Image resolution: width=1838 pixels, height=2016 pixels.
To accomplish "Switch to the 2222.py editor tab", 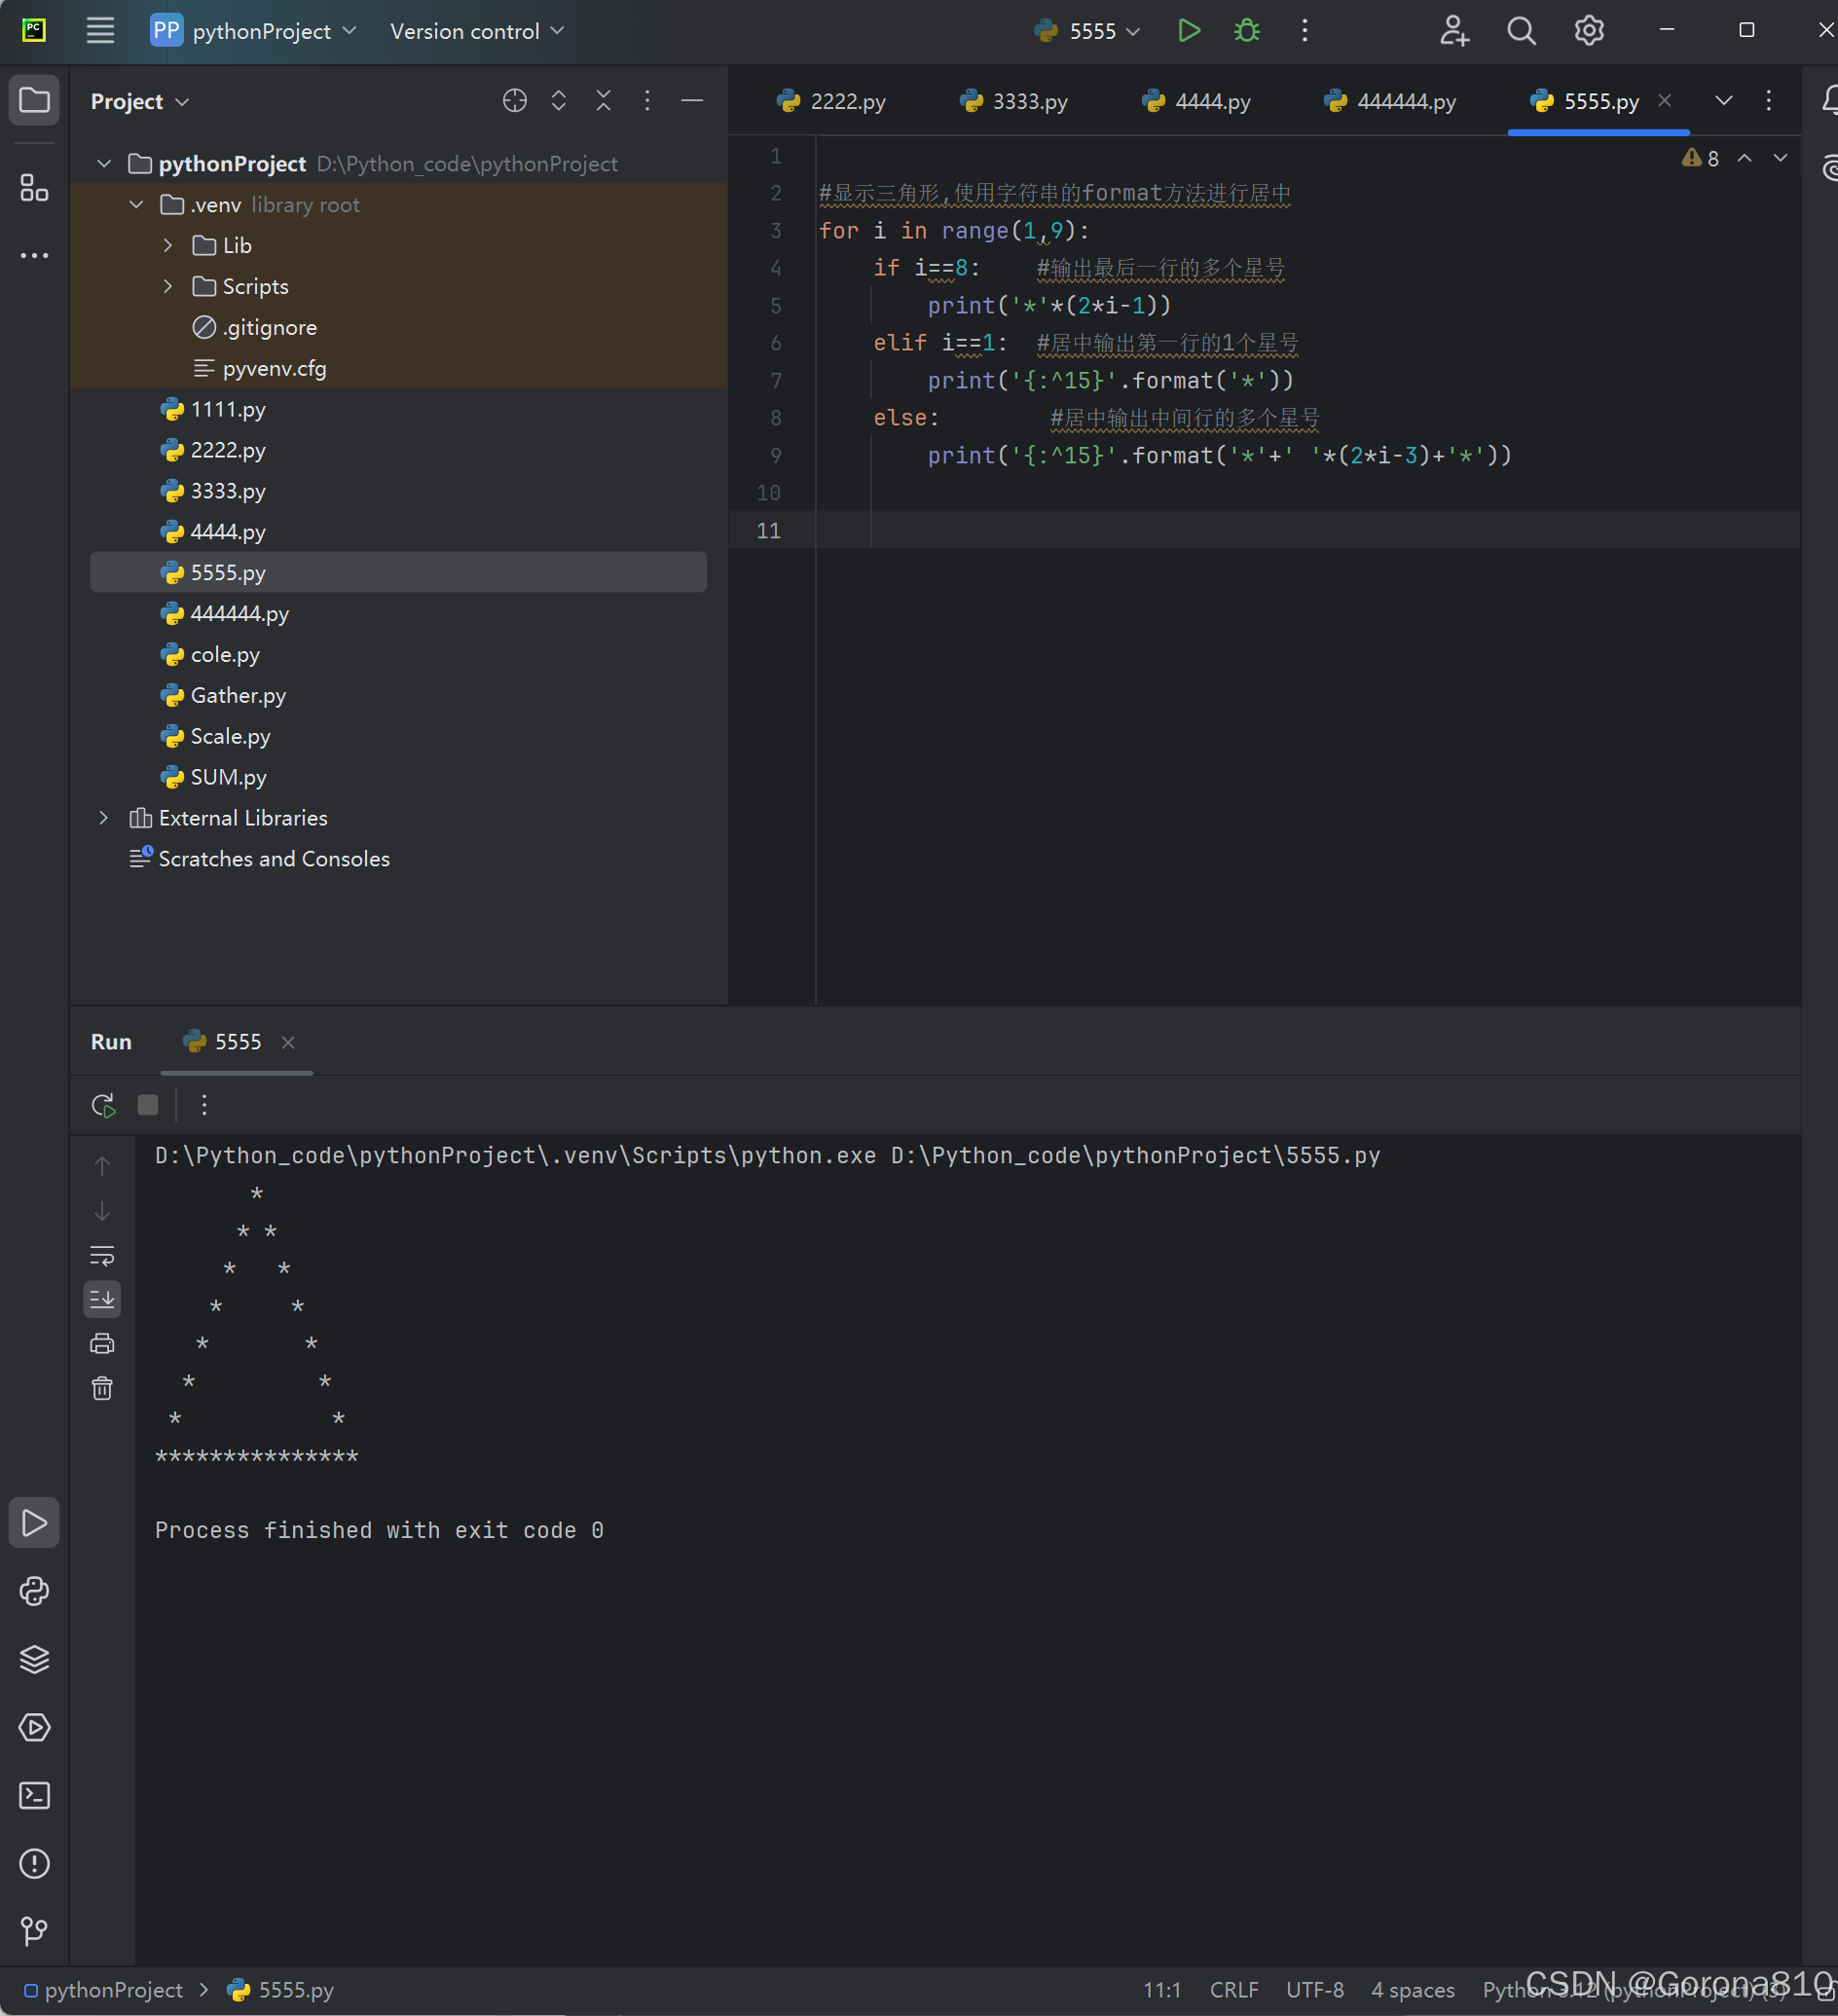I will tap(830, 101).
